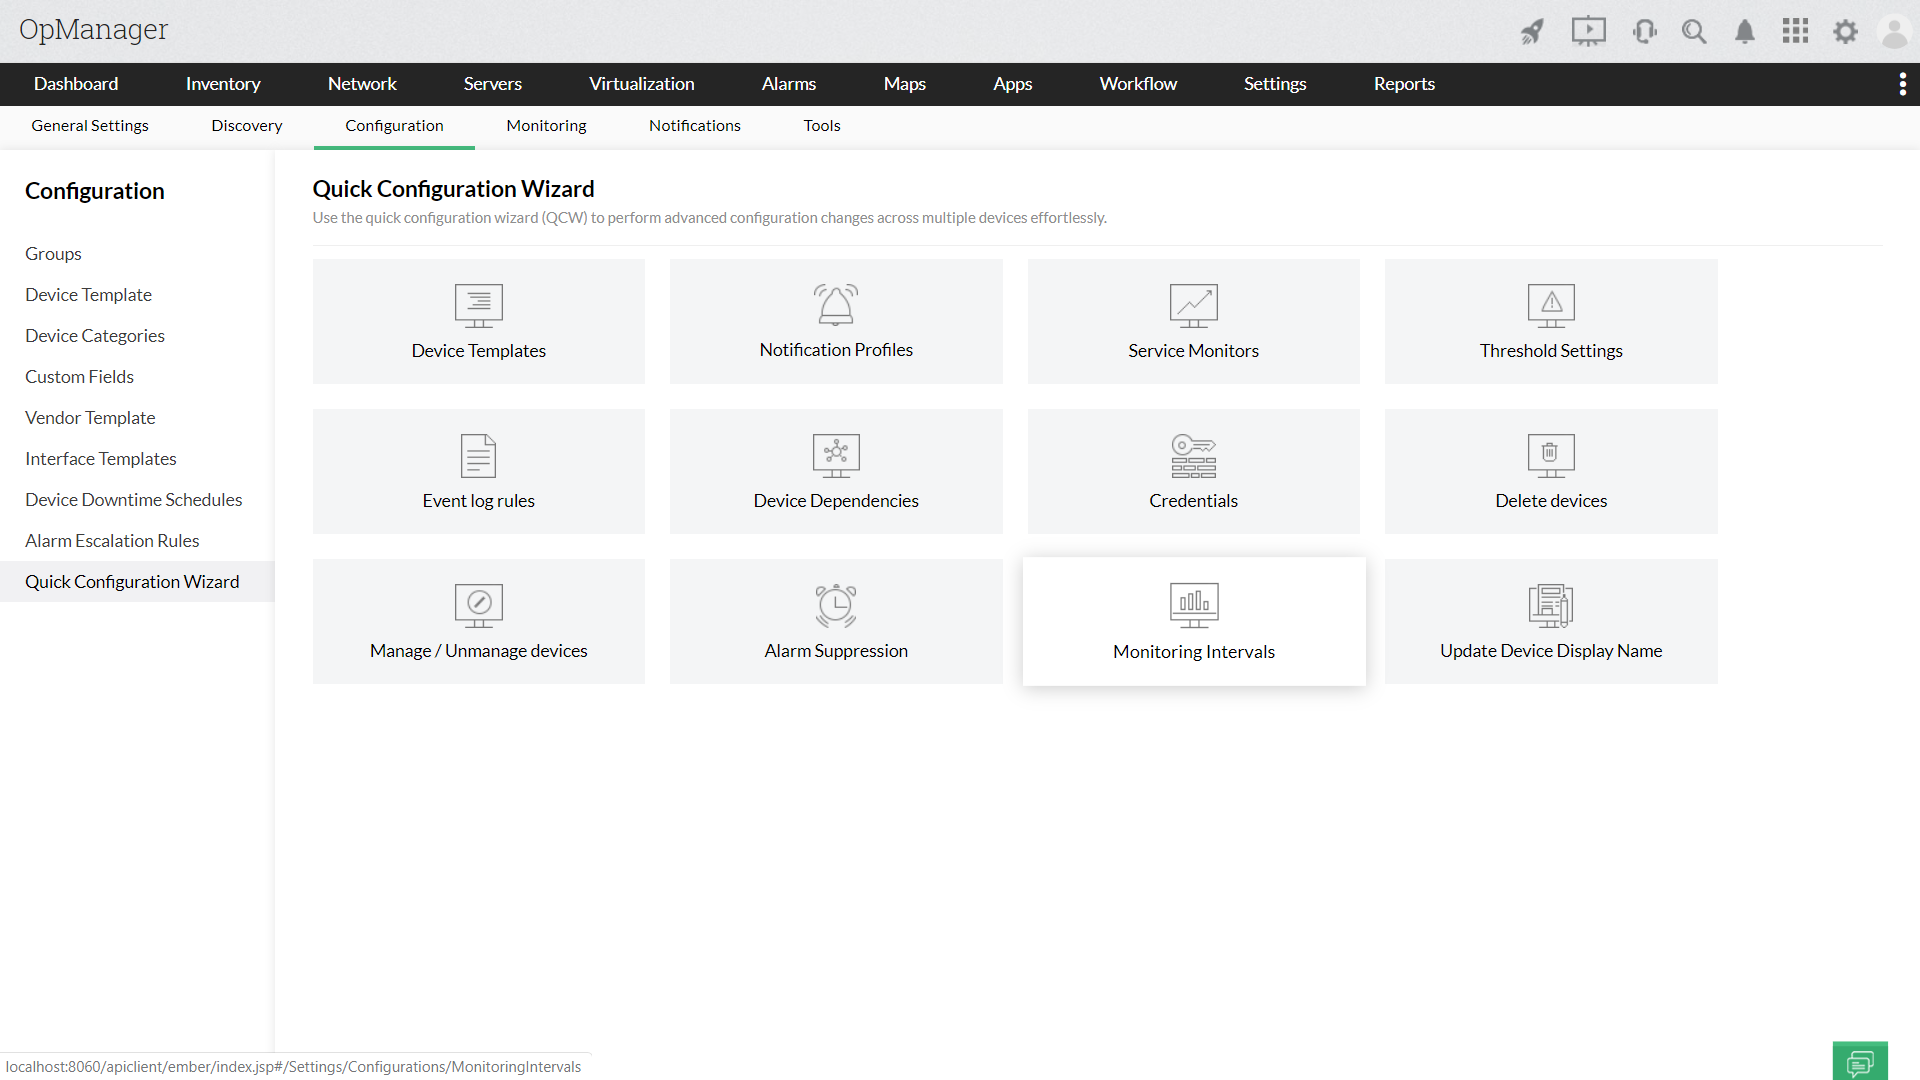Viewport: 1920px width, 1080px height.
Task: Click the Threshold Settings tile
Action: [1551, 321]
